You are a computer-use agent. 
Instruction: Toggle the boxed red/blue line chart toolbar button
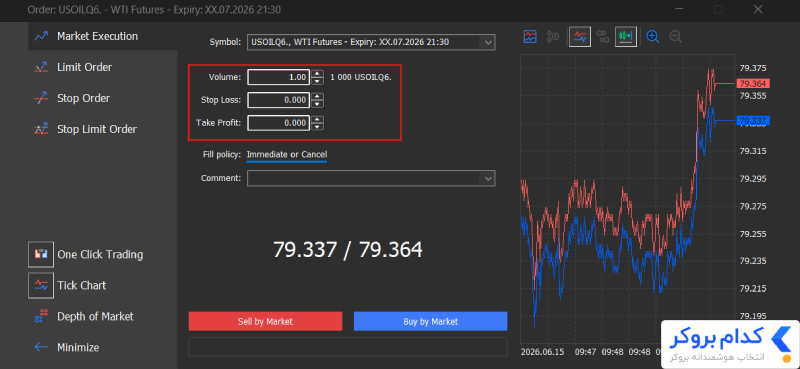580,36
